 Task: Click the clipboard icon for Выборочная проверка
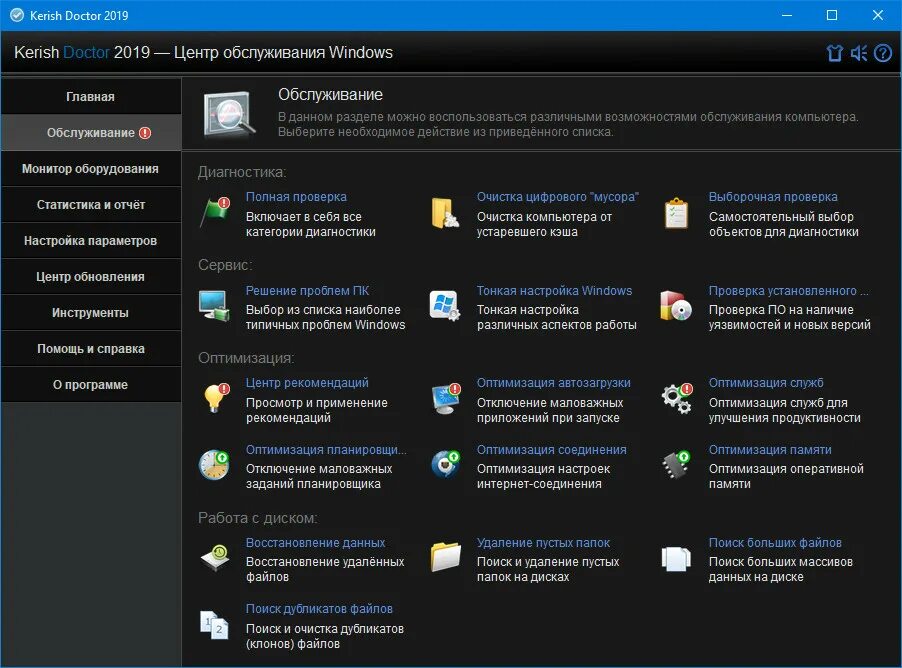pyautogui.click(x=676, y=213)
